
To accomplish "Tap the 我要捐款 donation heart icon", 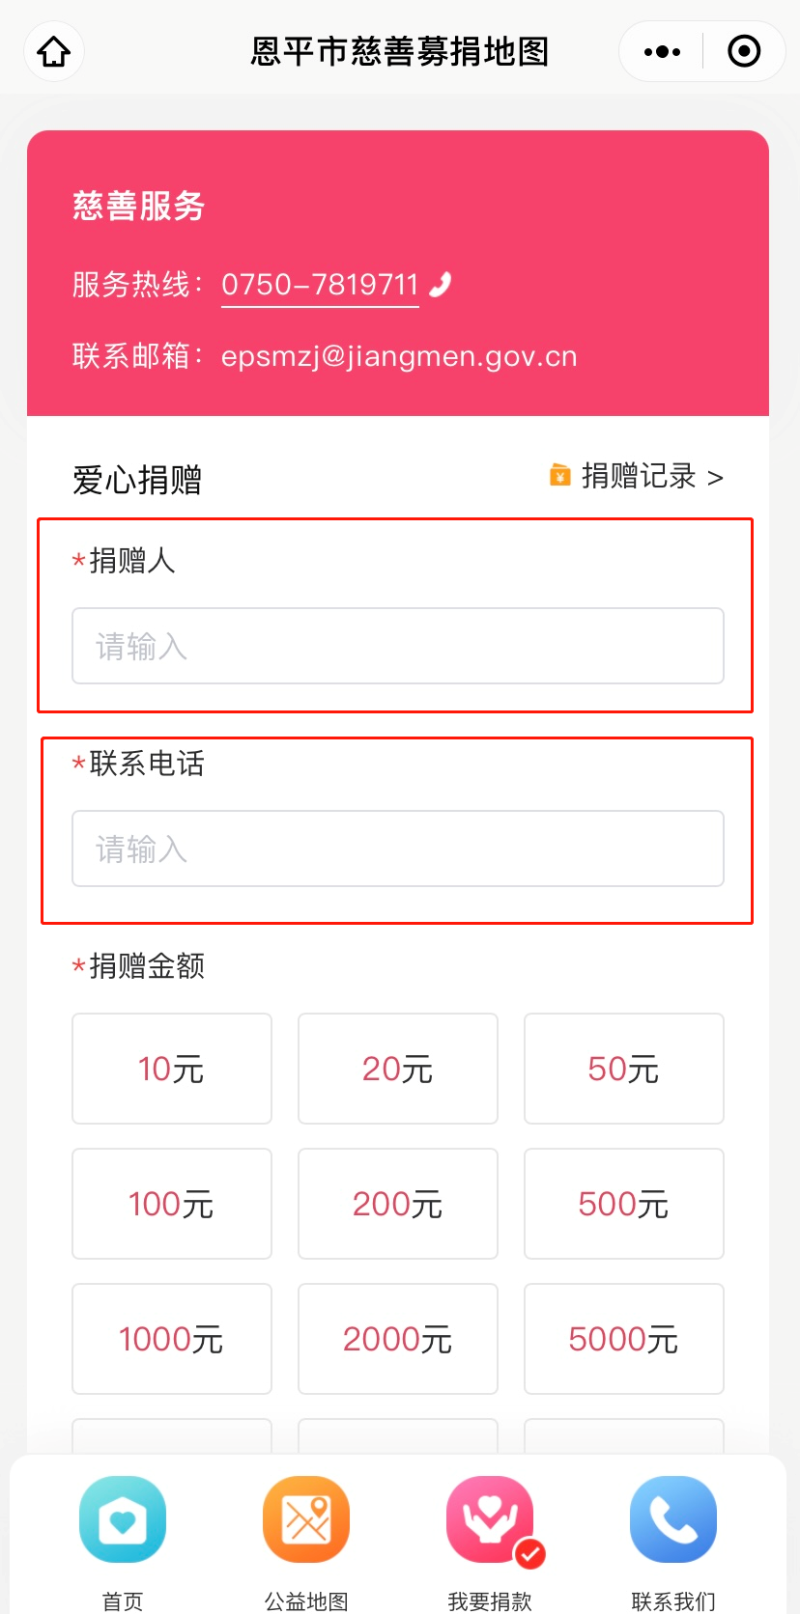I will (x=489, y=1519).
